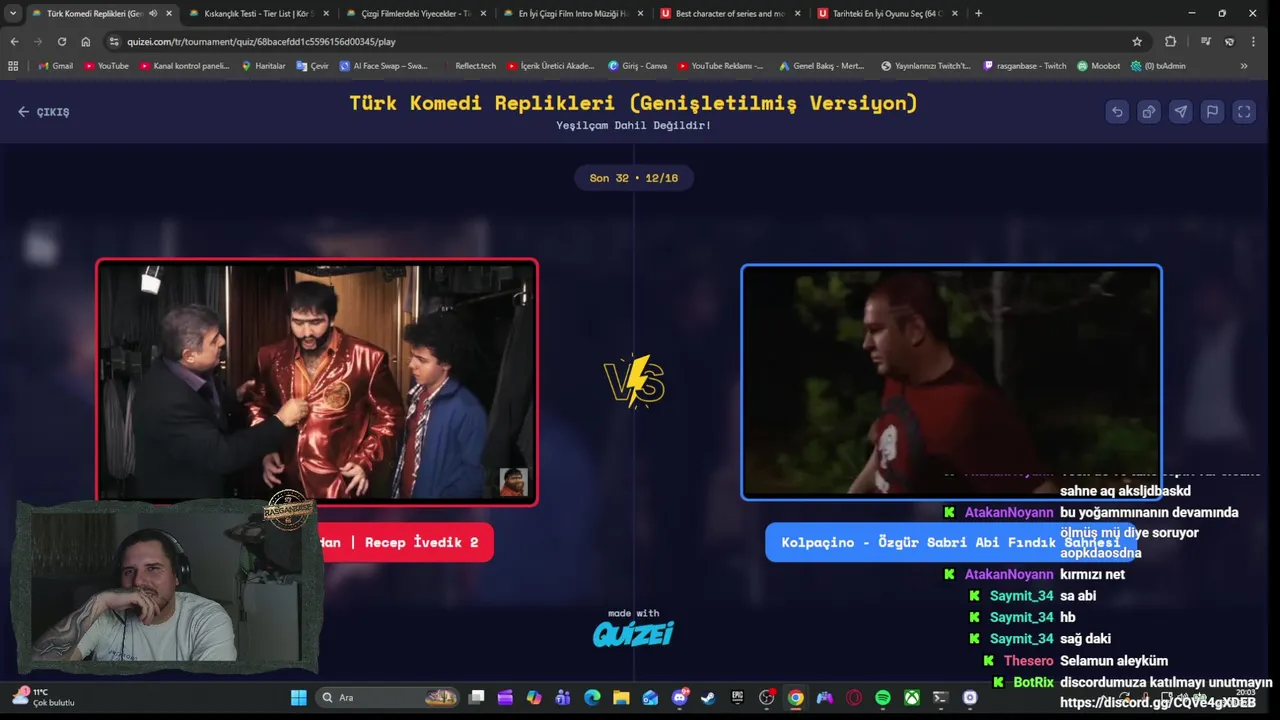The width and height of the screenshot is (1280, 720).
Task: Close the Kıskançlık Testi tab
Action: tap(326, 13)
